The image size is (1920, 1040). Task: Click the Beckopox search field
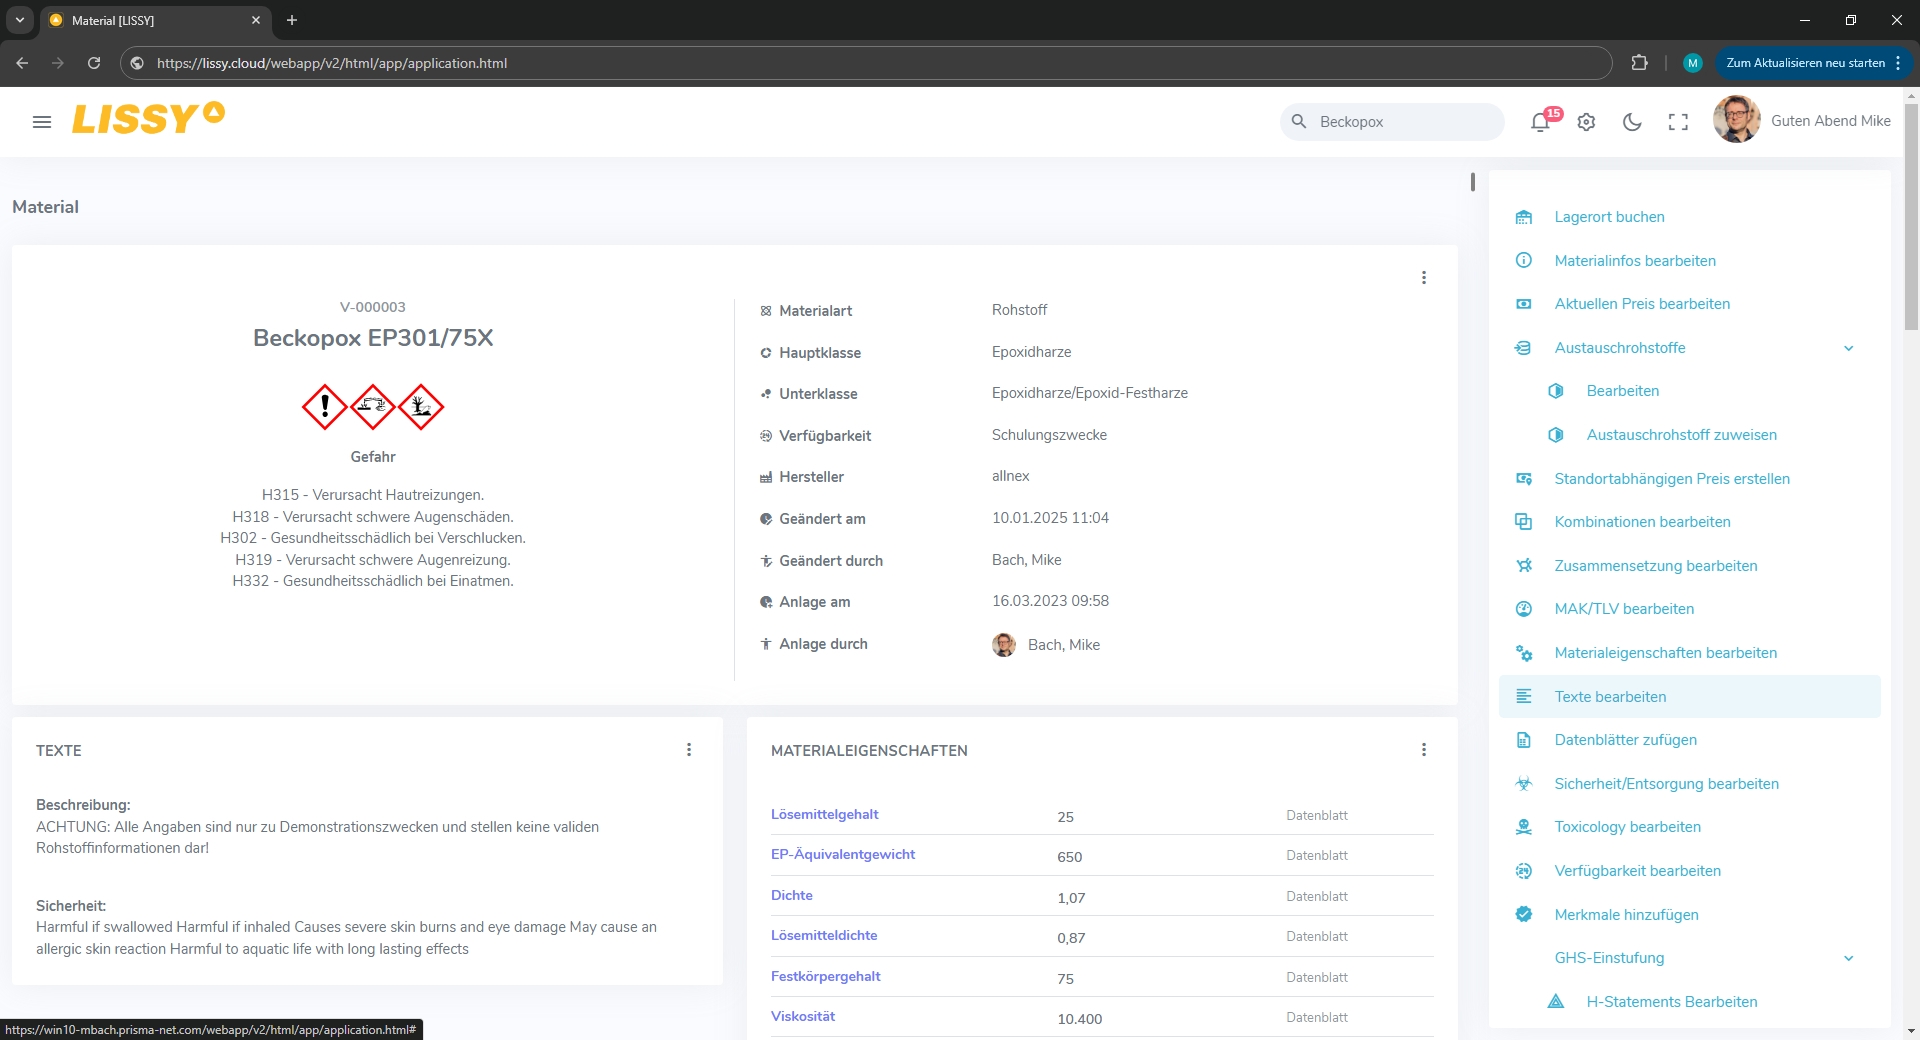point(1392,122)
